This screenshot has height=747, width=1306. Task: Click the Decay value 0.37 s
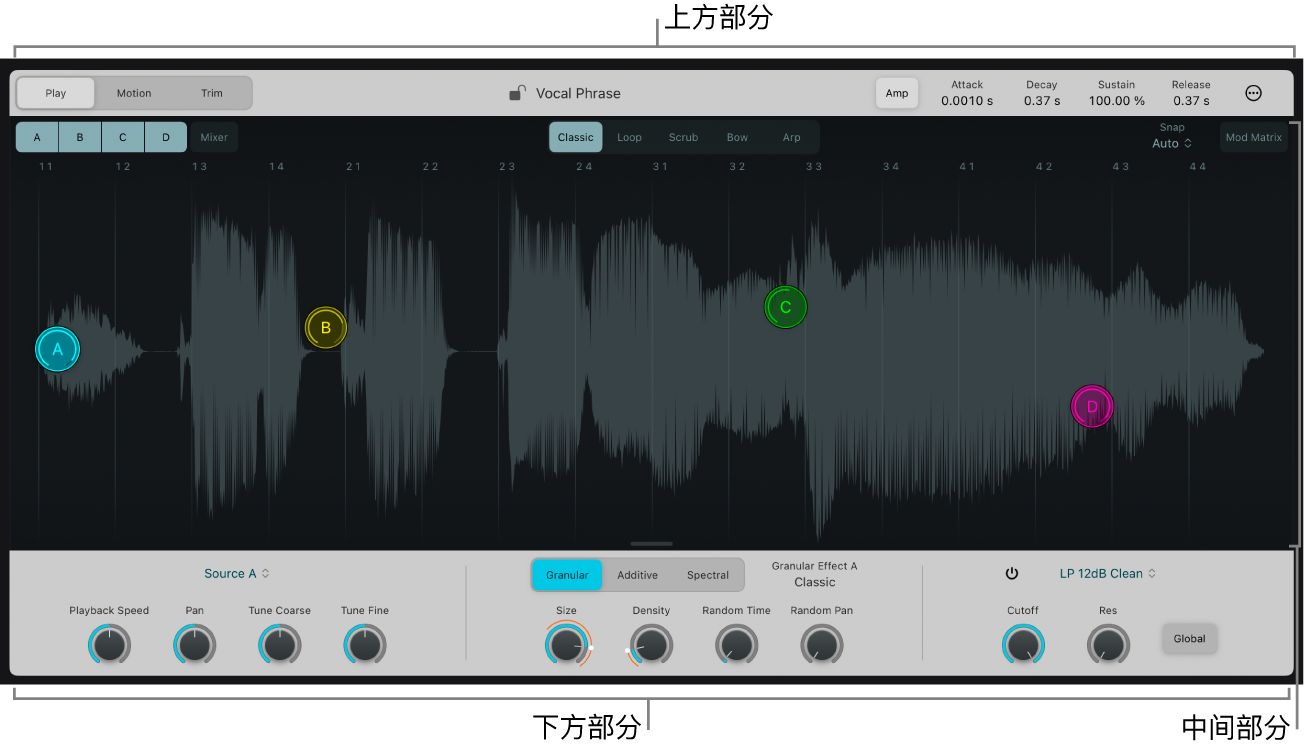(x=1042, y=100)
